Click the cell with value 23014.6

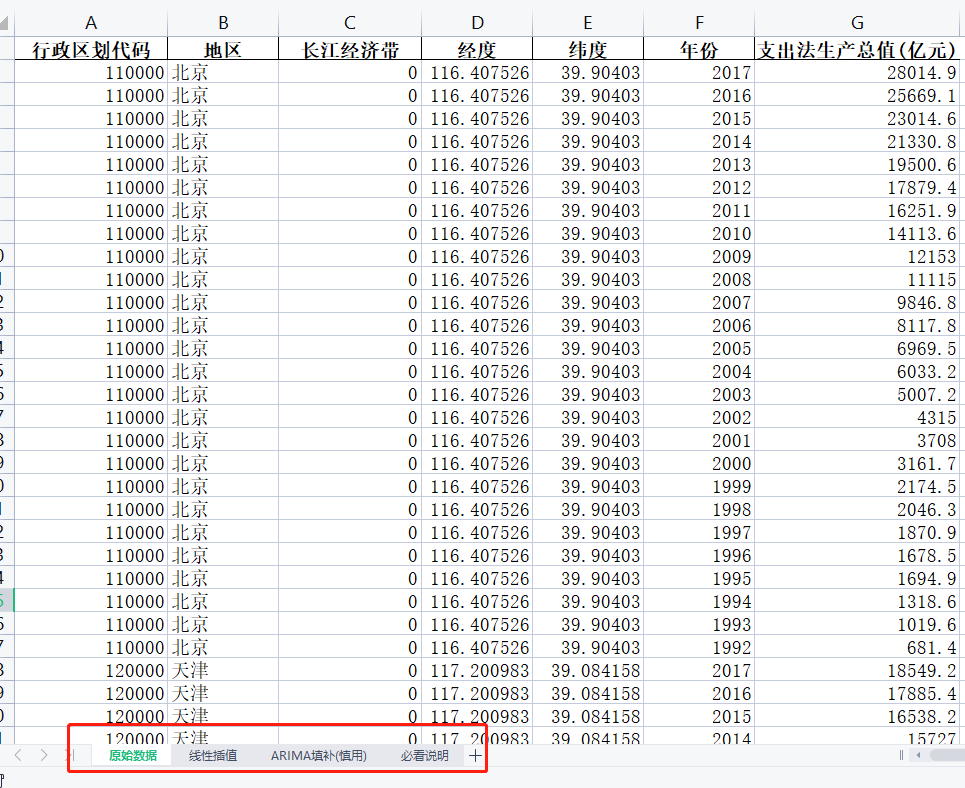857,118
